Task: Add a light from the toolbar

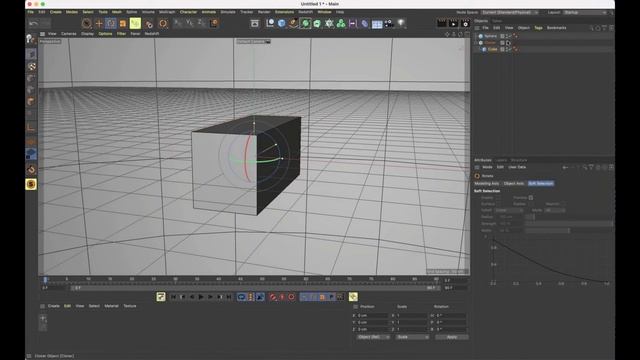Action: pyautogui.click(x=401, y=23)
